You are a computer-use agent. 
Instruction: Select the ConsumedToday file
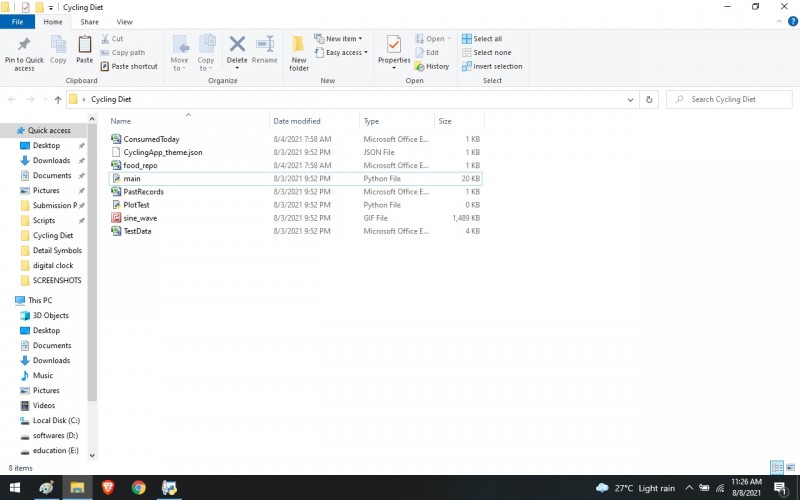click(295, 139)
